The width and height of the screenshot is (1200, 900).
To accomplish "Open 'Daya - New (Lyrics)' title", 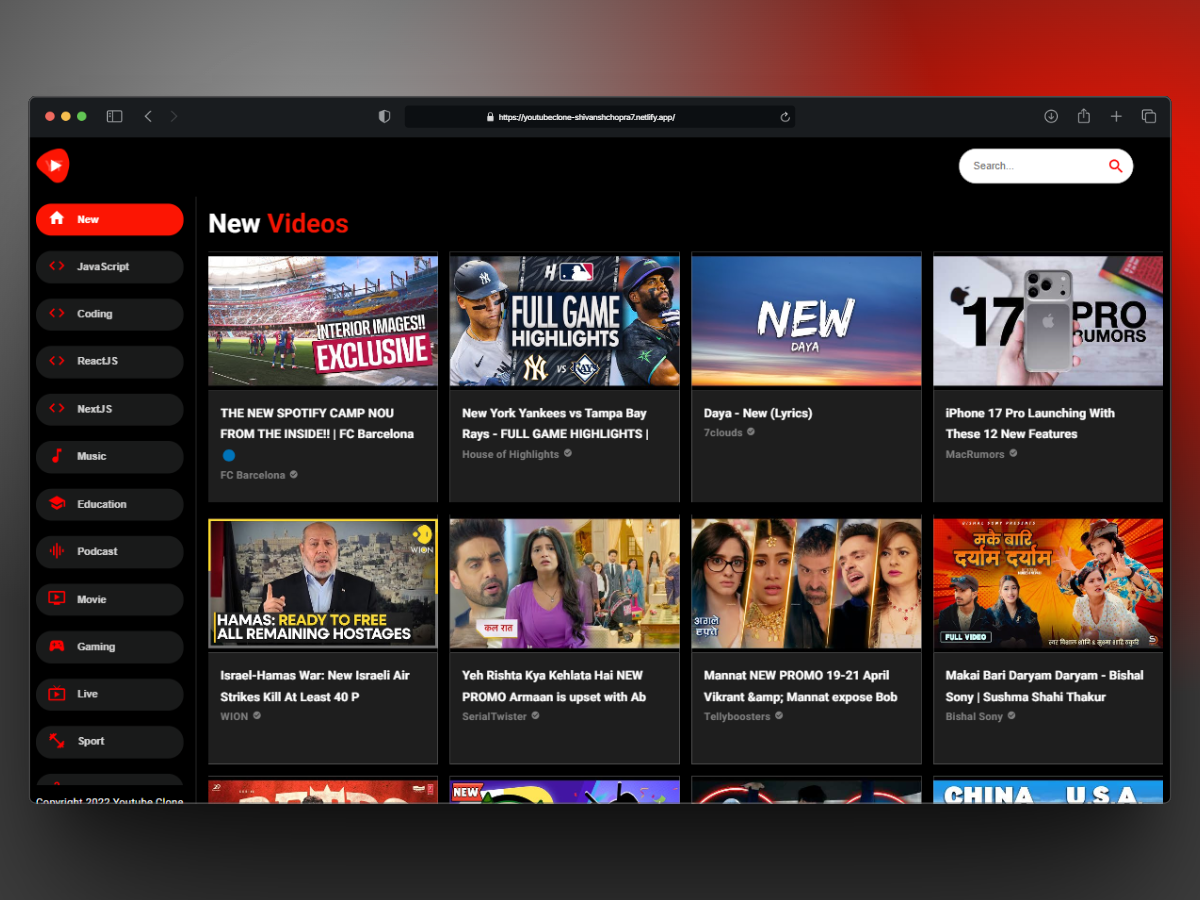I will pos(758,413).
